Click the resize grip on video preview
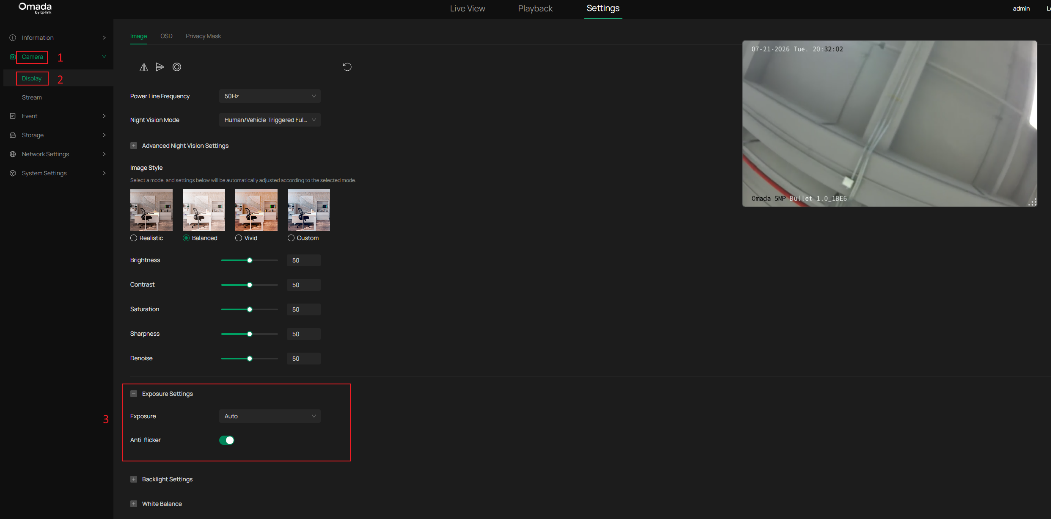The image size is (1051, 519). [x=1032, y=201]
